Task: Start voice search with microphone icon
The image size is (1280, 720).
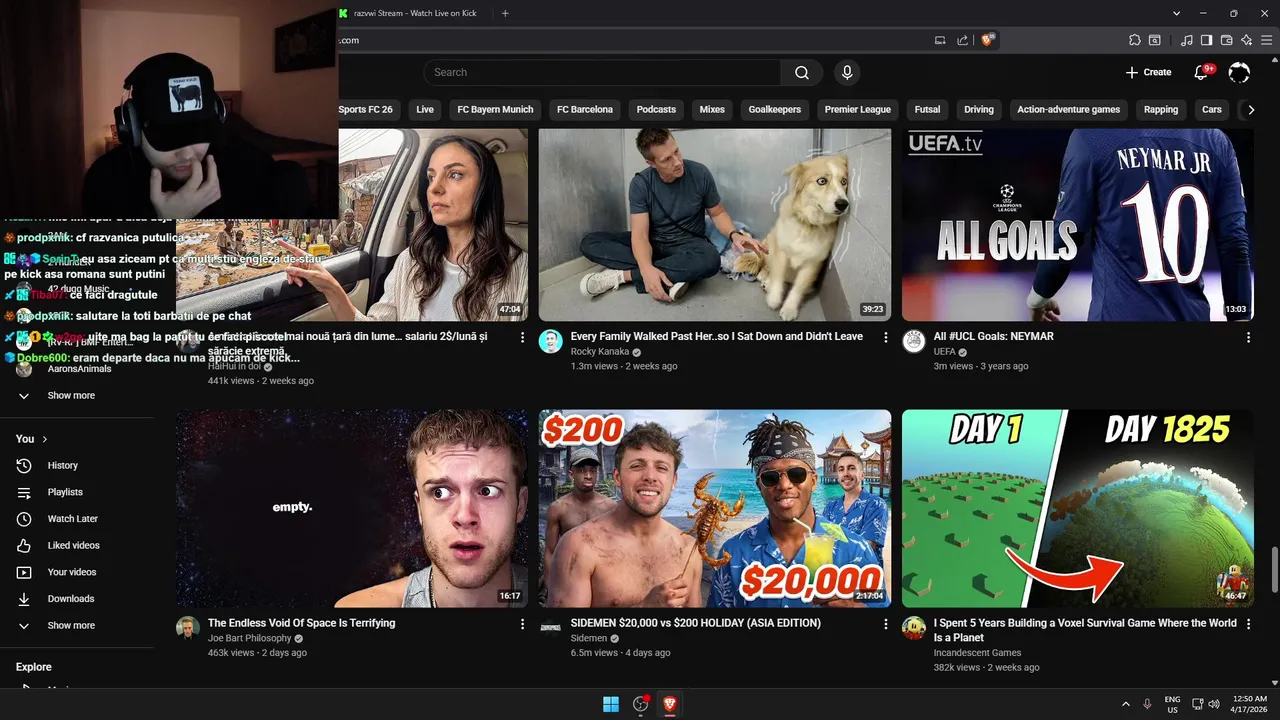Action: (847, 72)
